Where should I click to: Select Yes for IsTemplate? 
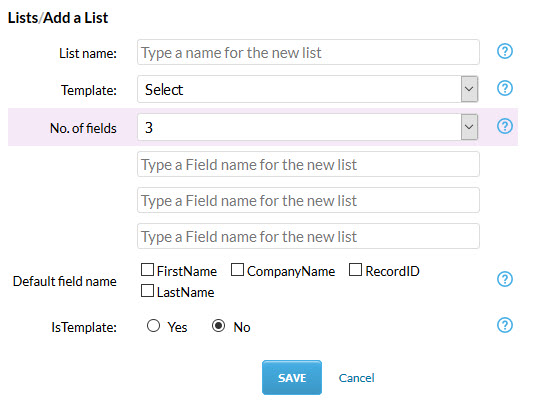click(153, 326)
